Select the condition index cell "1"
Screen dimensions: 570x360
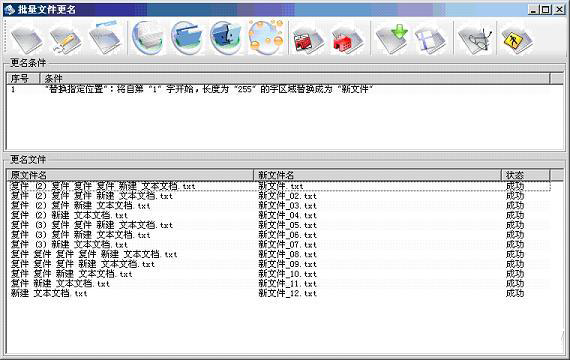point(13,89)
